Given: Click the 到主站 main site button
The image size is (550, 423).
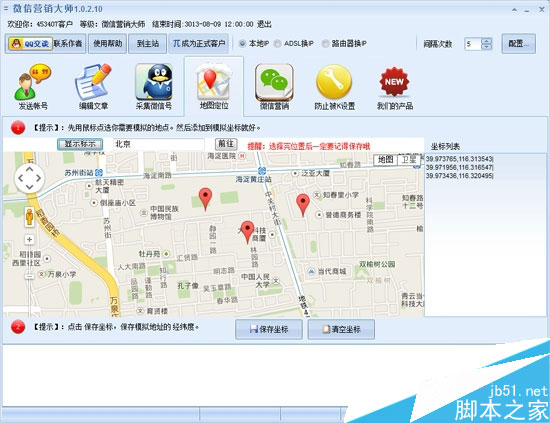Looking at the screenshot, I should coord(148,43).
